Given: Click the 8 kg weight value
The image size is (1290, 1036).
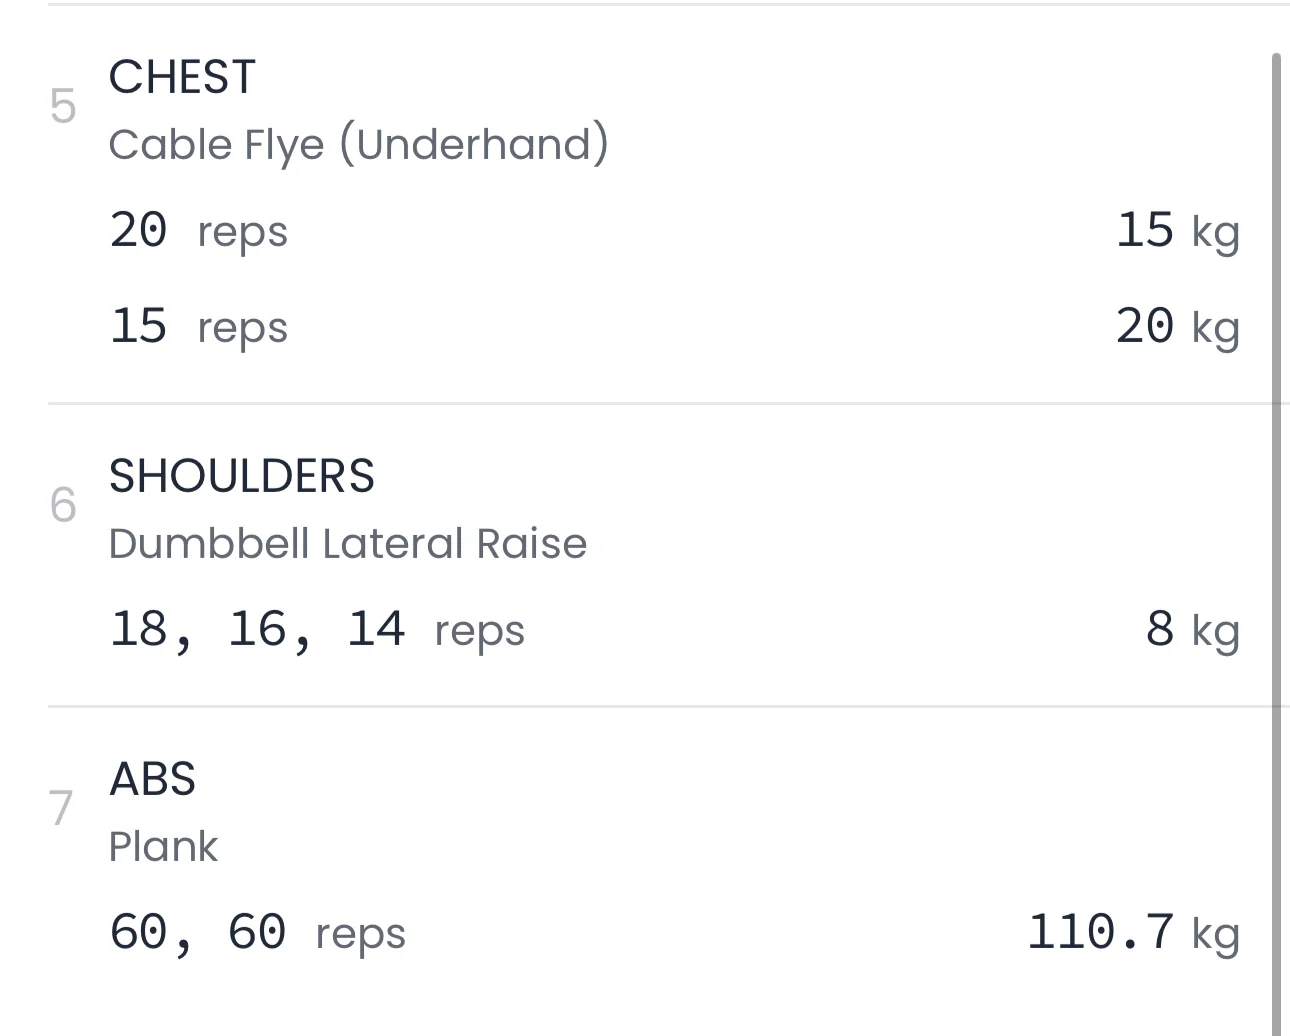Looking at the screenshot, I should pos(1191,630).
